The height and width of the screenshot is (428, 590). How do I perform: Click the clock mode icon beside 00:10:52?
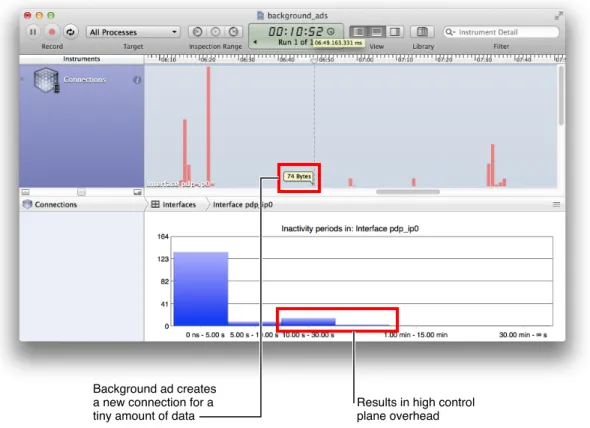[331, 32]
